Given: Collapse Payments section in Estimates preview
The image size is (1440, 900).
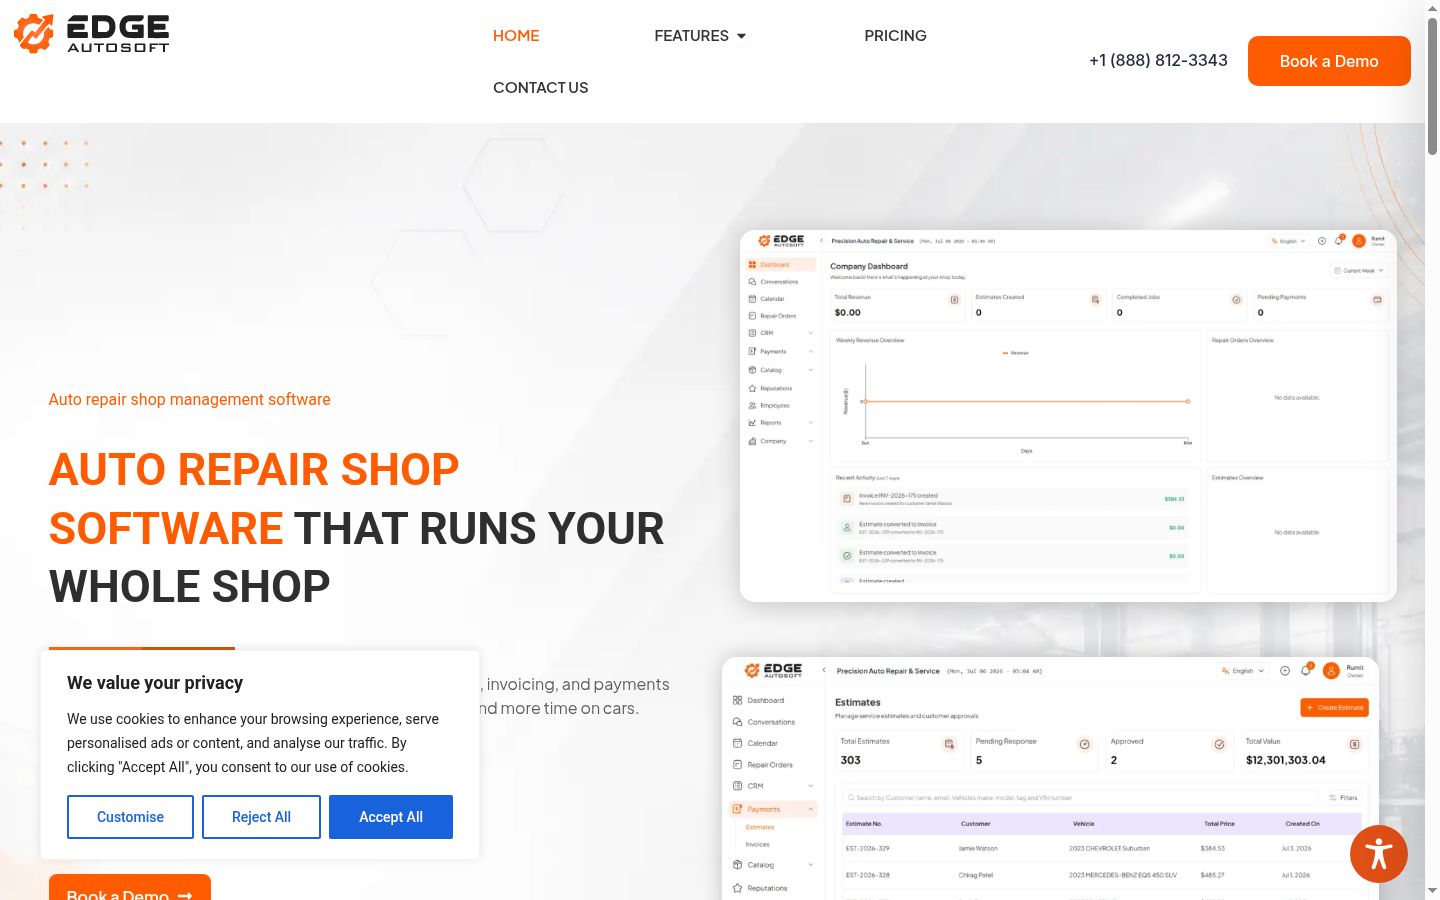Looking at the screenshot, I should (811, 809).
